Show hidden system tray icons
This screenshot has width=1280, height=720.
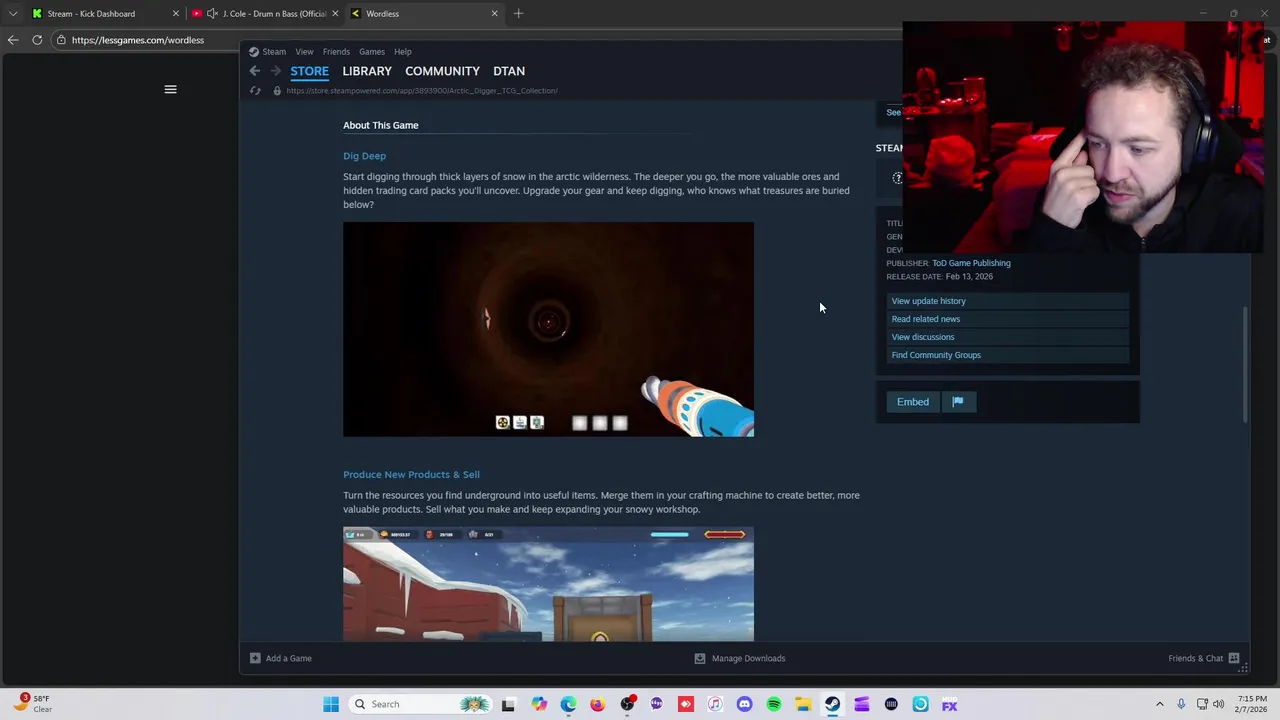[x=1160, y=704]
